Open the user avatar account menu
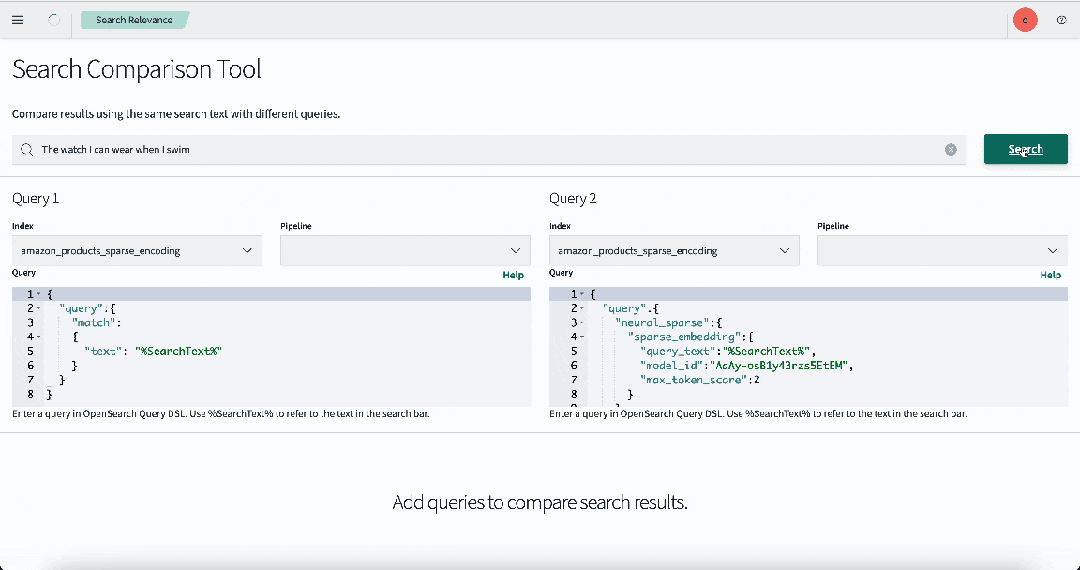This screenshot has width=1080, height=570. click(x=1024, y=20)
